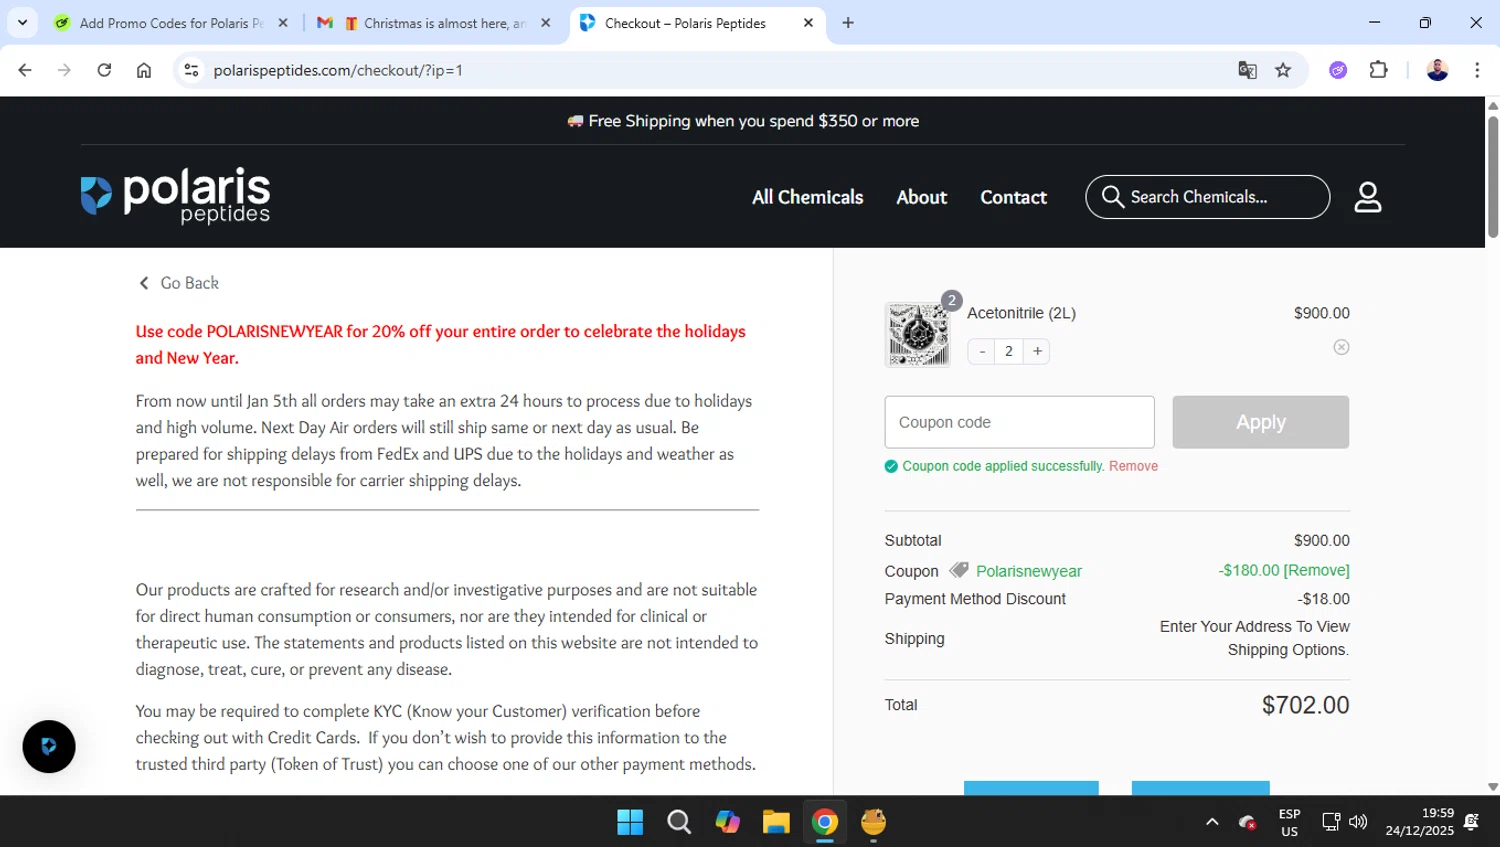Viewport: 1500px width, 847px height.
Task: Open the user account icon
Action: point(1367,197)
